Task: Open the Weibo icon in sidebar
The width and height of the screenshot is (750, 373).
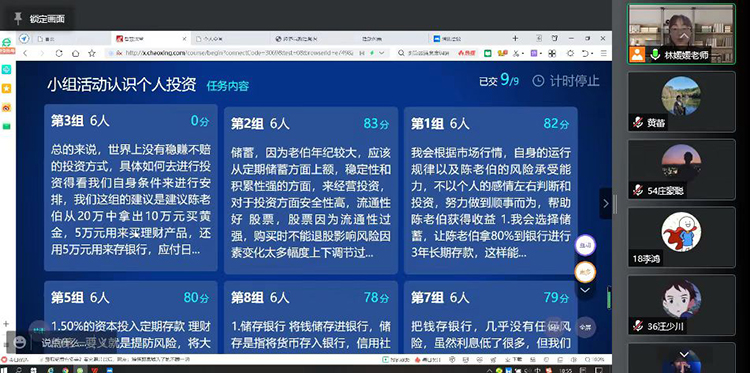Action: point(7,108)
